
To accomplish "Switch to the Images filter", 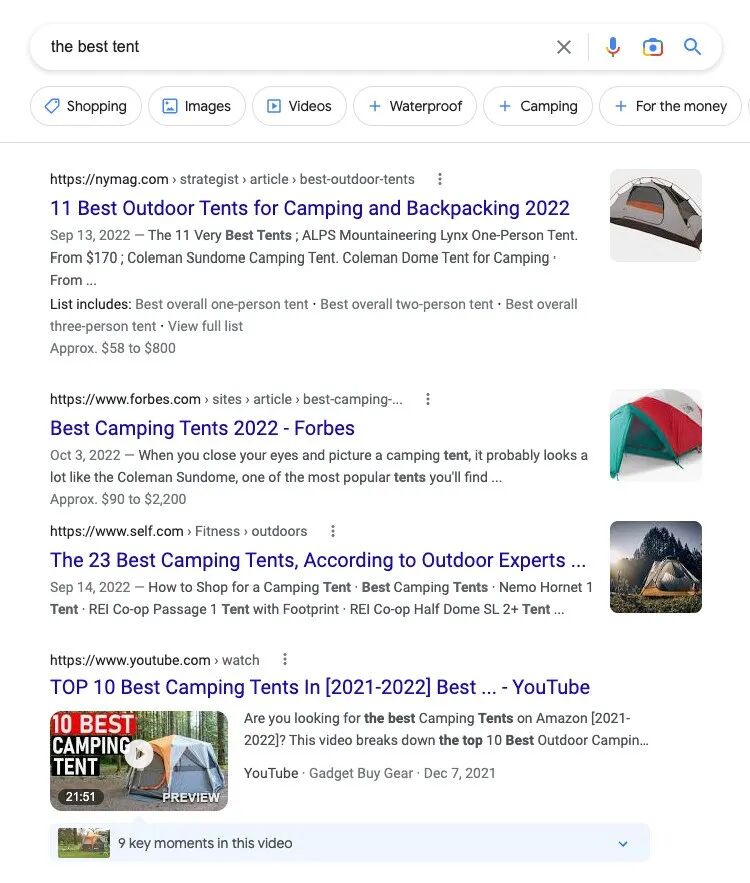I will pos(197,106).
